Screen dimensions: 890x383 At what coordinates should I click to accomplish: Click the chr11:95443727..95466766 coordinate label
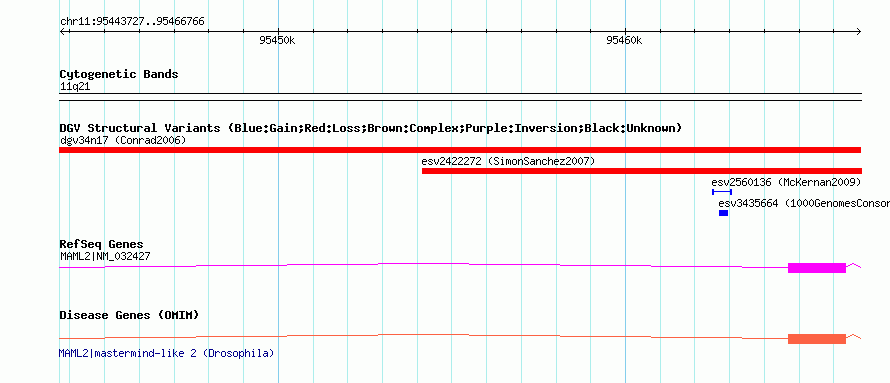point(132,22)
